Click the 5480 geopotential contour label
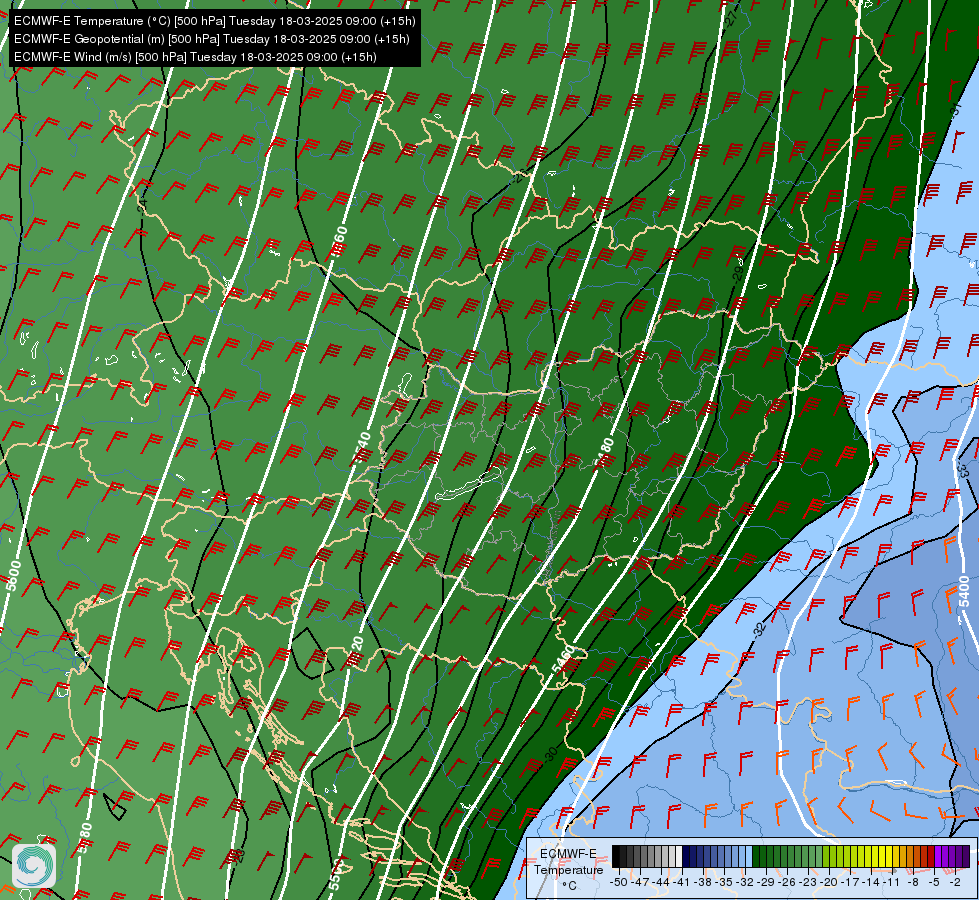 [x=604, y=453]
